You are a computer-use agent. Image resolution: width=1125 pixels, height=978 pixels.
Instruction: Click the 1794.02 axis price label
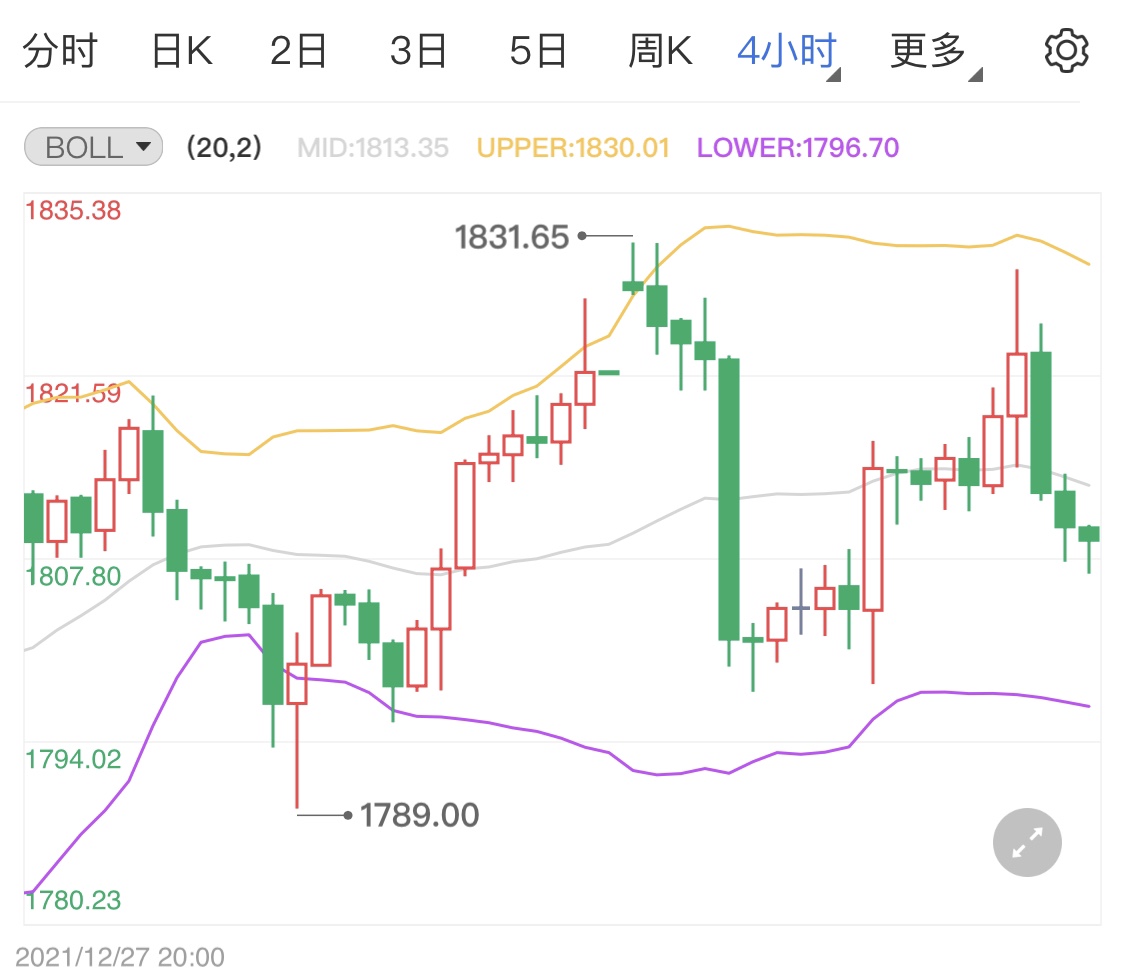[73, 759]
